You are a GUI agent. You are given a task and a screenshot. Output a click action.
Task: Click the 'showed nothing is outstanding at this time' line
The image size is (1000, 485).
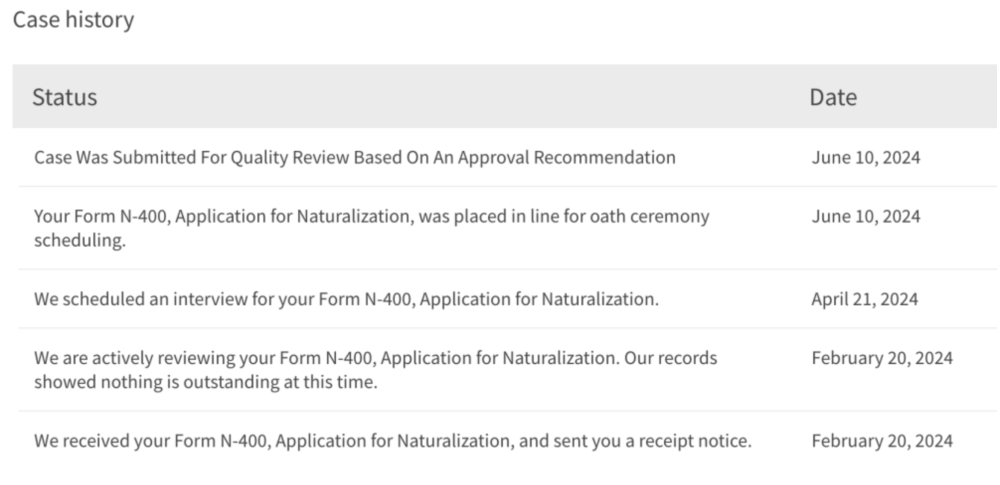click(205, 382)
